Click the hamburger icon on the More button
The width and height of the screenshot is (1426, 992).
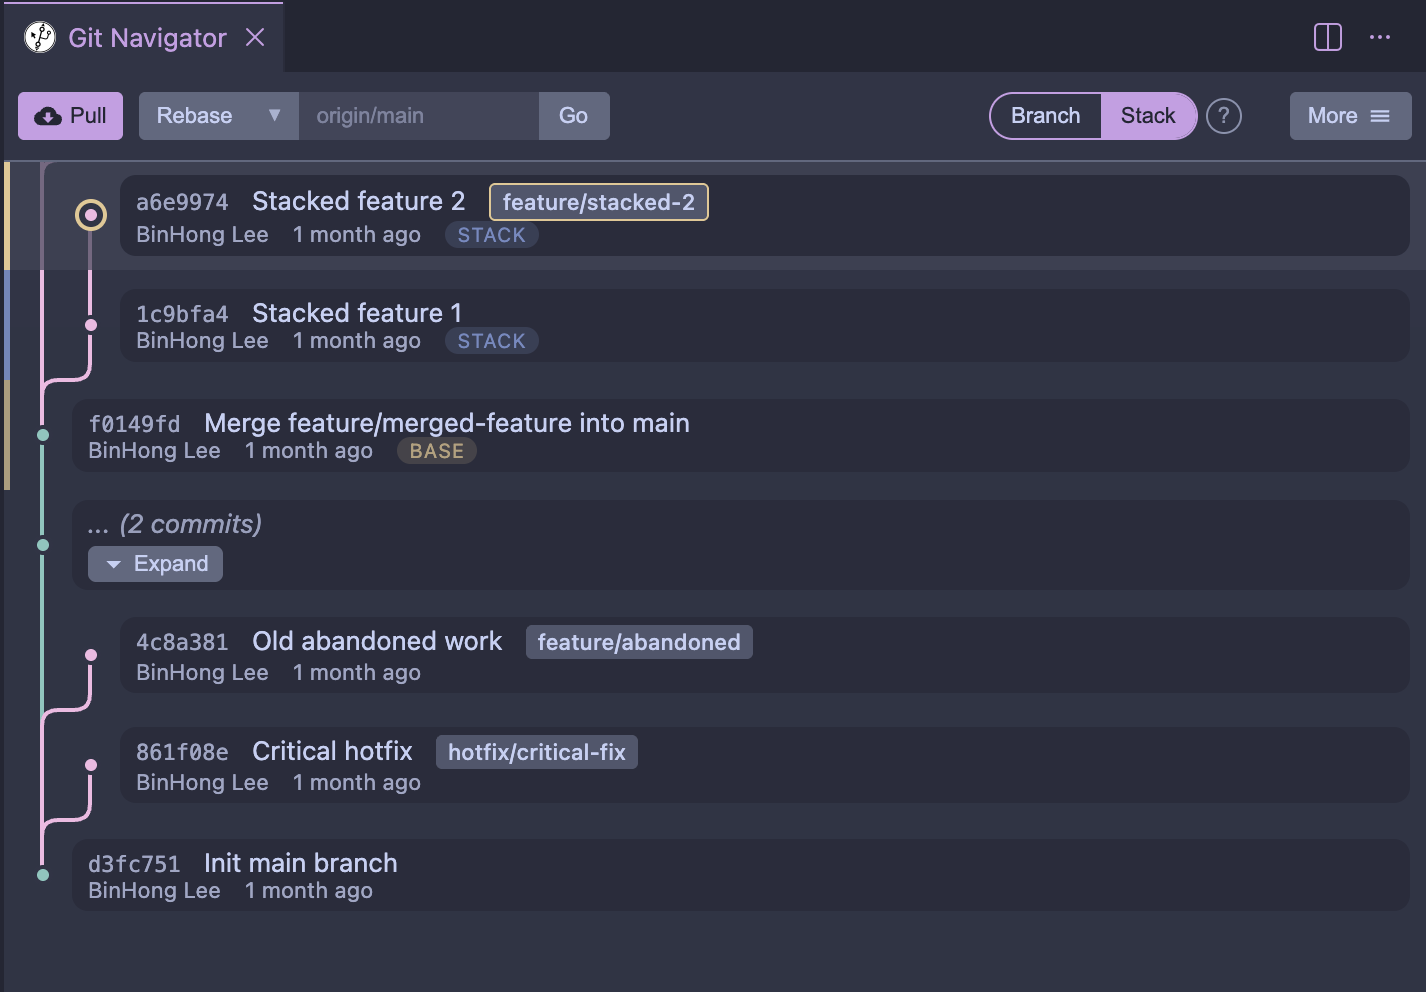(1380, 116)
